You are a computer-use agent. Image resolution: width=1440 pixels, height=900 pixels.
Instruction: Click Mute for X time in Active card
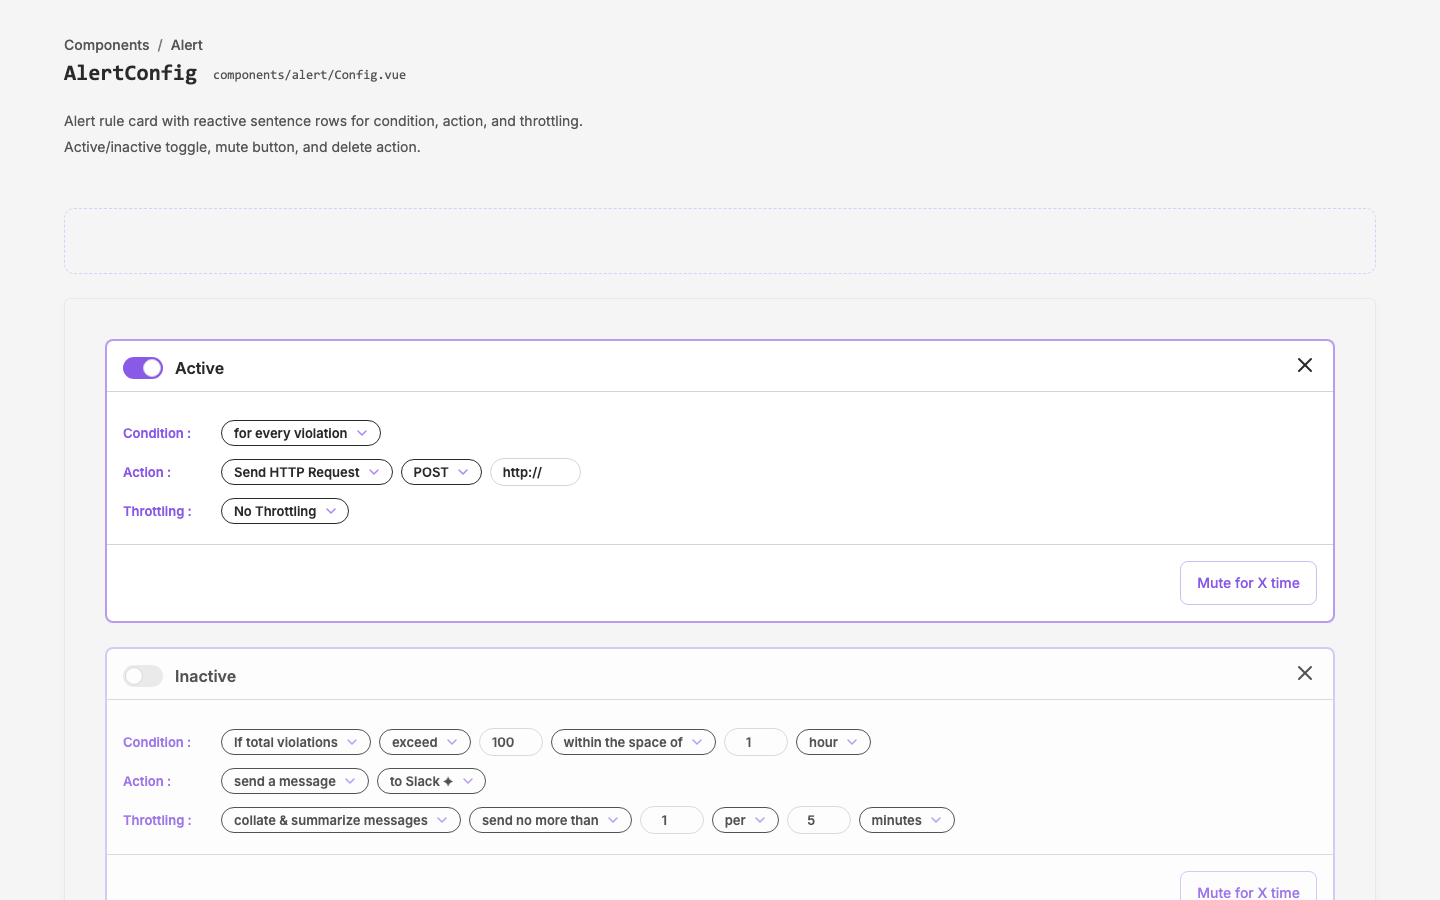[1248, 583]
